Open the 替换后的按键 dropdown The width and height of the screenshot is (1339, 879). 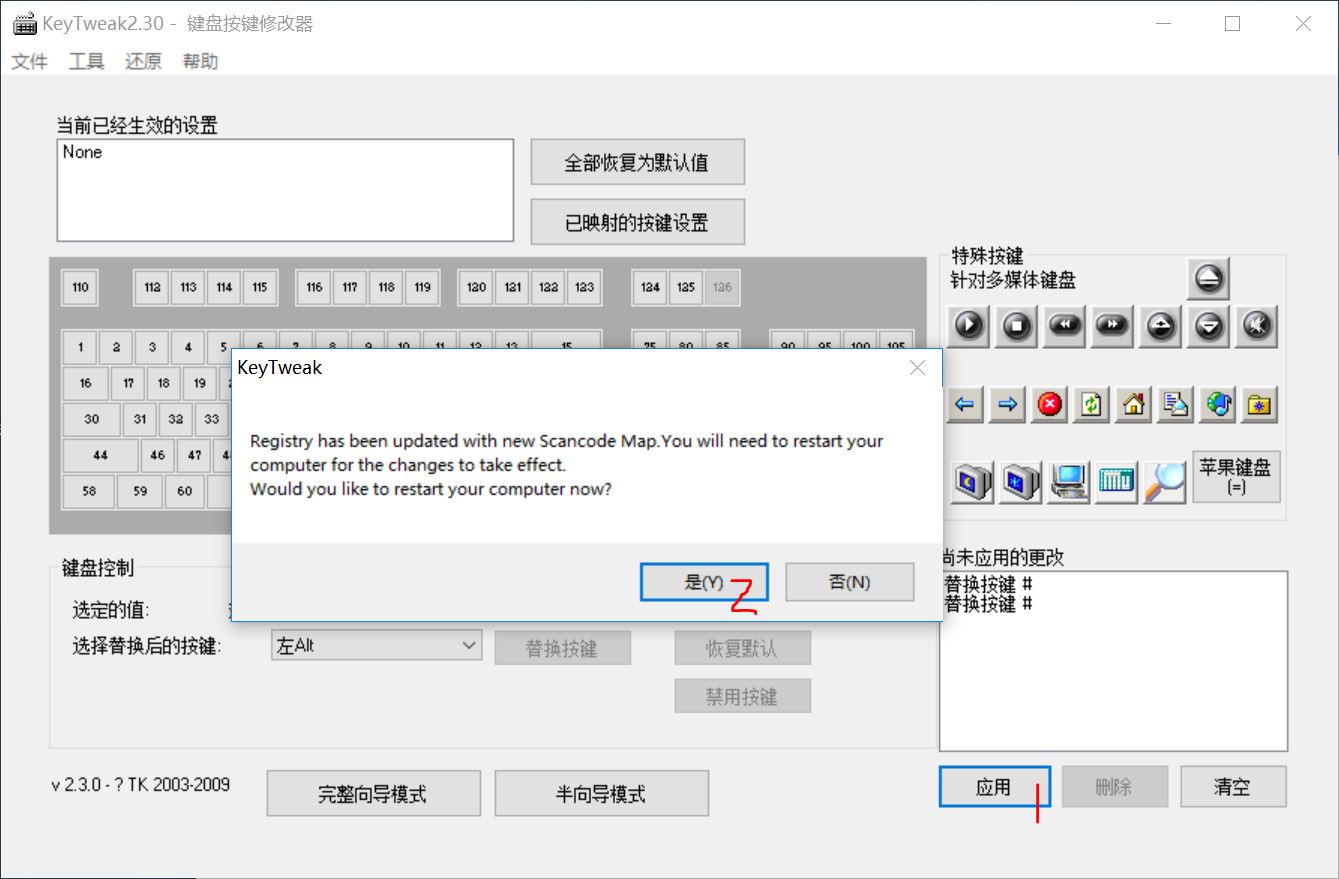coord(468,645)
